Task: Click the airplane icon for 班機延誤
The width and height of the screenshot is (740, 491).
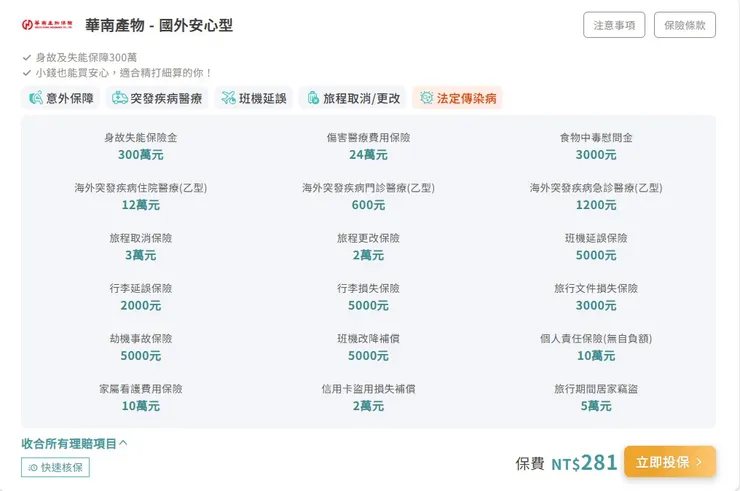Action: tap(228, 98)
